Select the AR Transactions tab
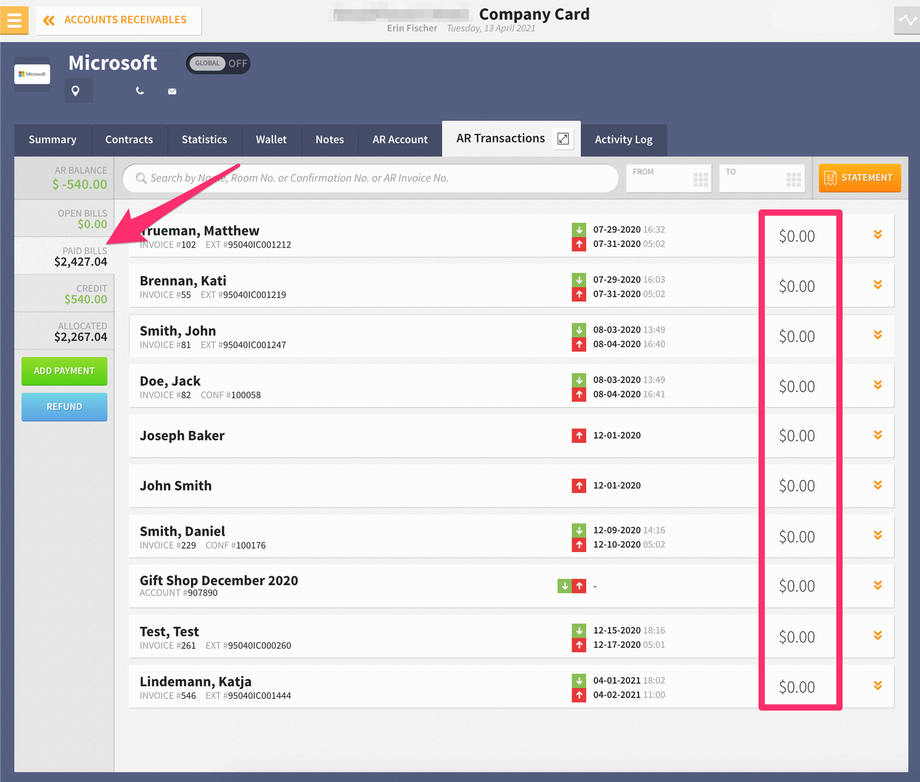Viewport: 920px width, 782px height. [500, 138]
